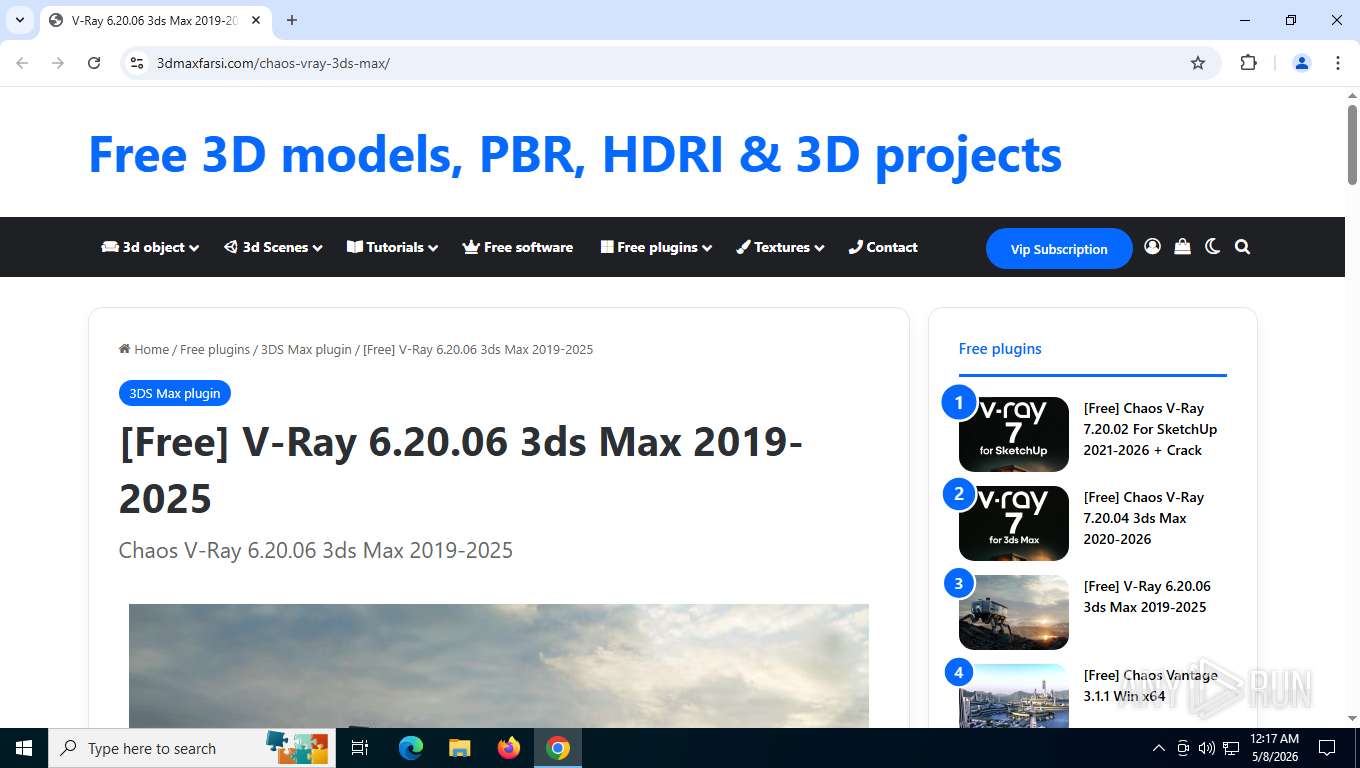The width and height of the screenshot is (1360, 768).
Task: Open the volume speaker tray icon
Action: (x=1207, y=748)
